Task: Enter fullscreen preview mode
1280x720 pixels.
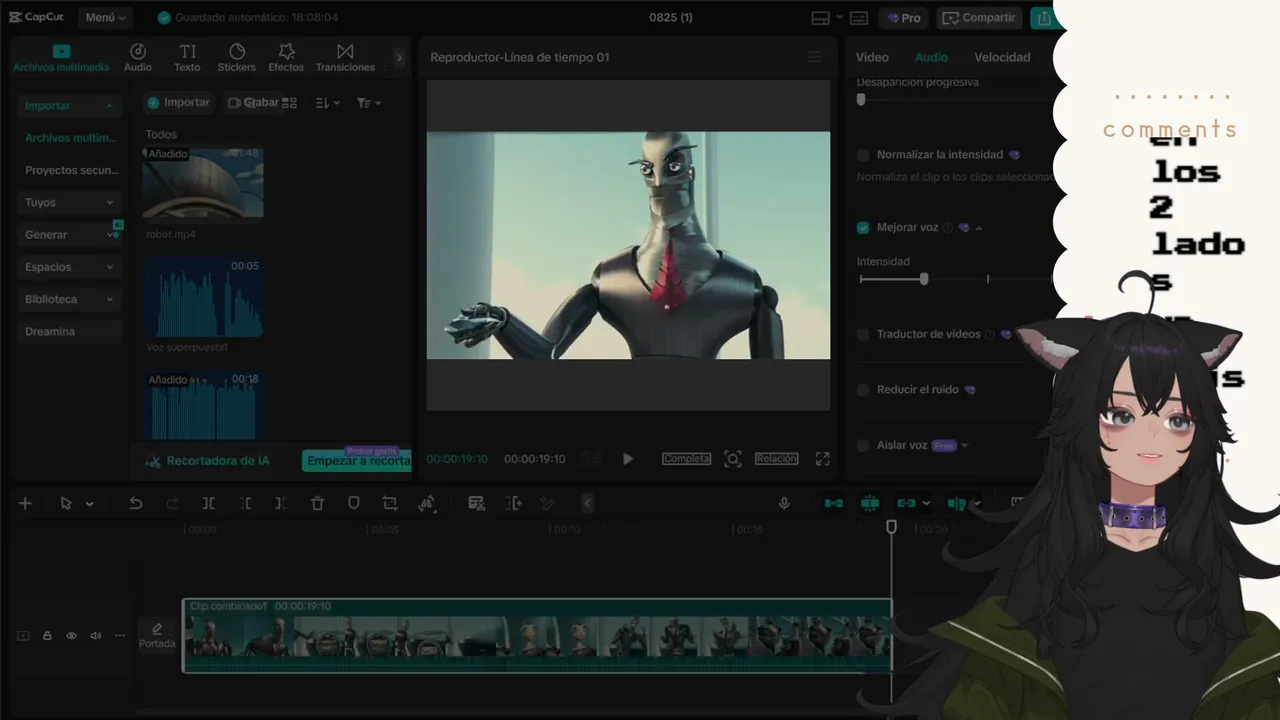Action: click(822, 459)
